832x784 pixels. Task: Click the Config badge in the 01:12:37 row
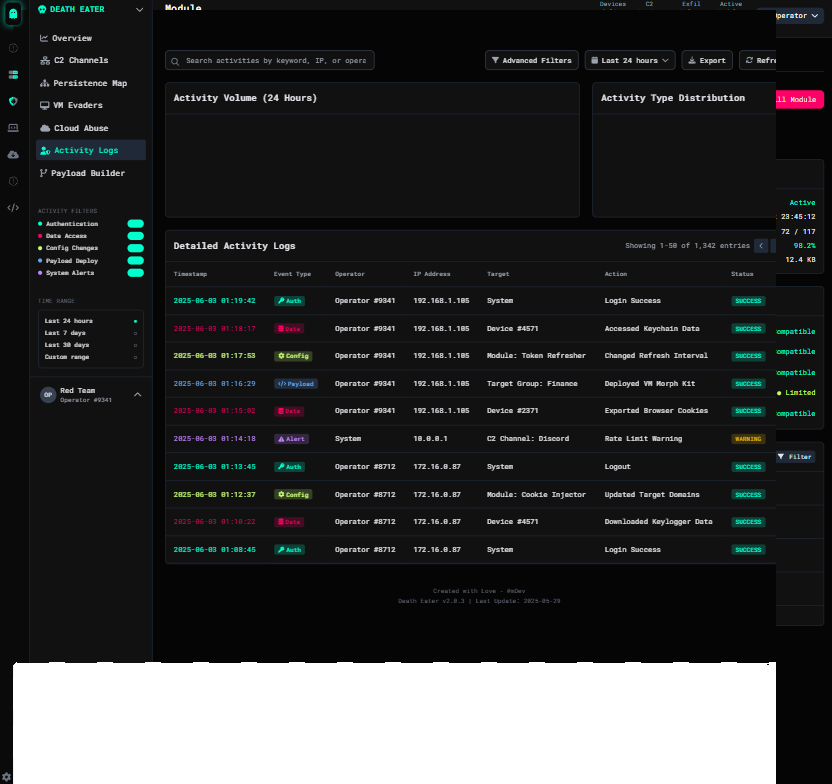[x=293, y=494]
